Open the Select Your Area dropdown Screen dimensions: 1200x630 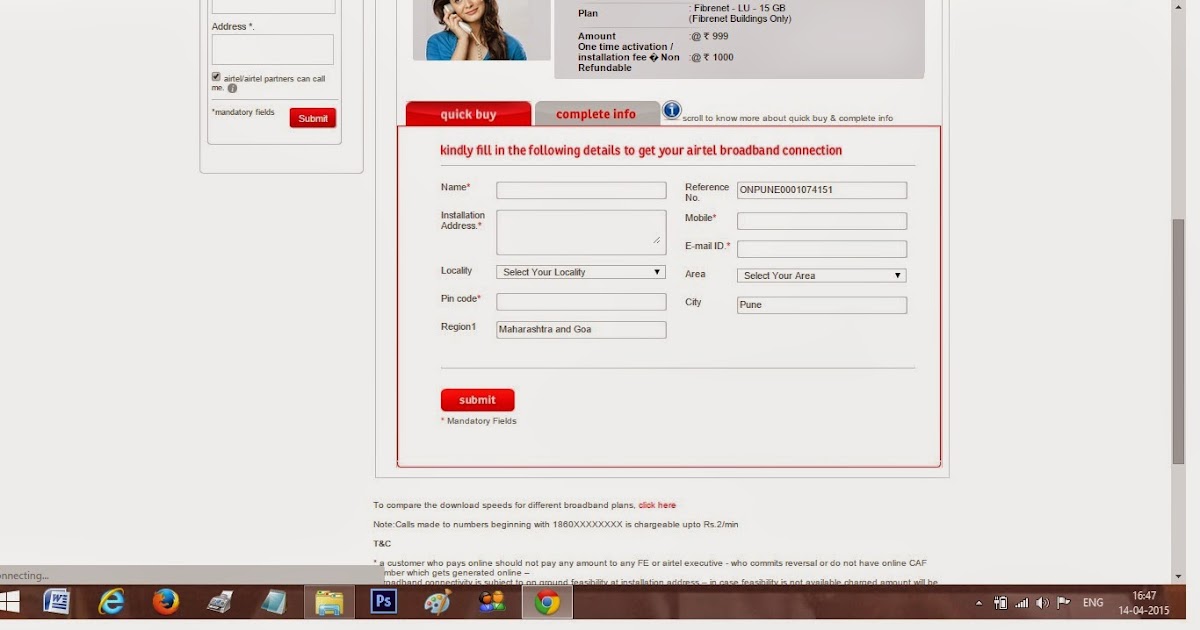[x=822, y=275]
